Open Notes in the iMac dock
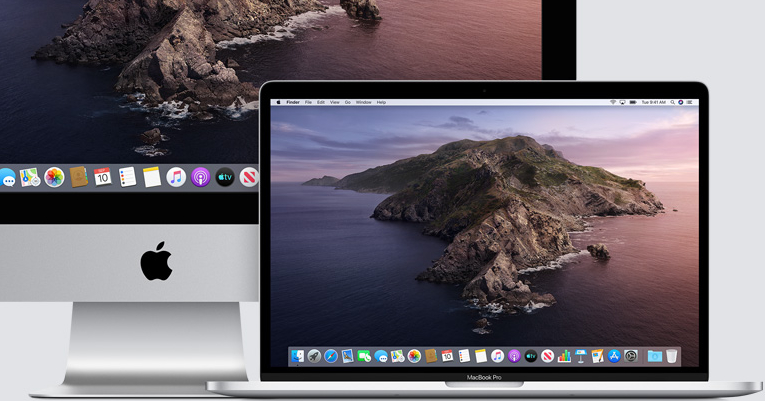765x401 pixels. pos(152,177)
